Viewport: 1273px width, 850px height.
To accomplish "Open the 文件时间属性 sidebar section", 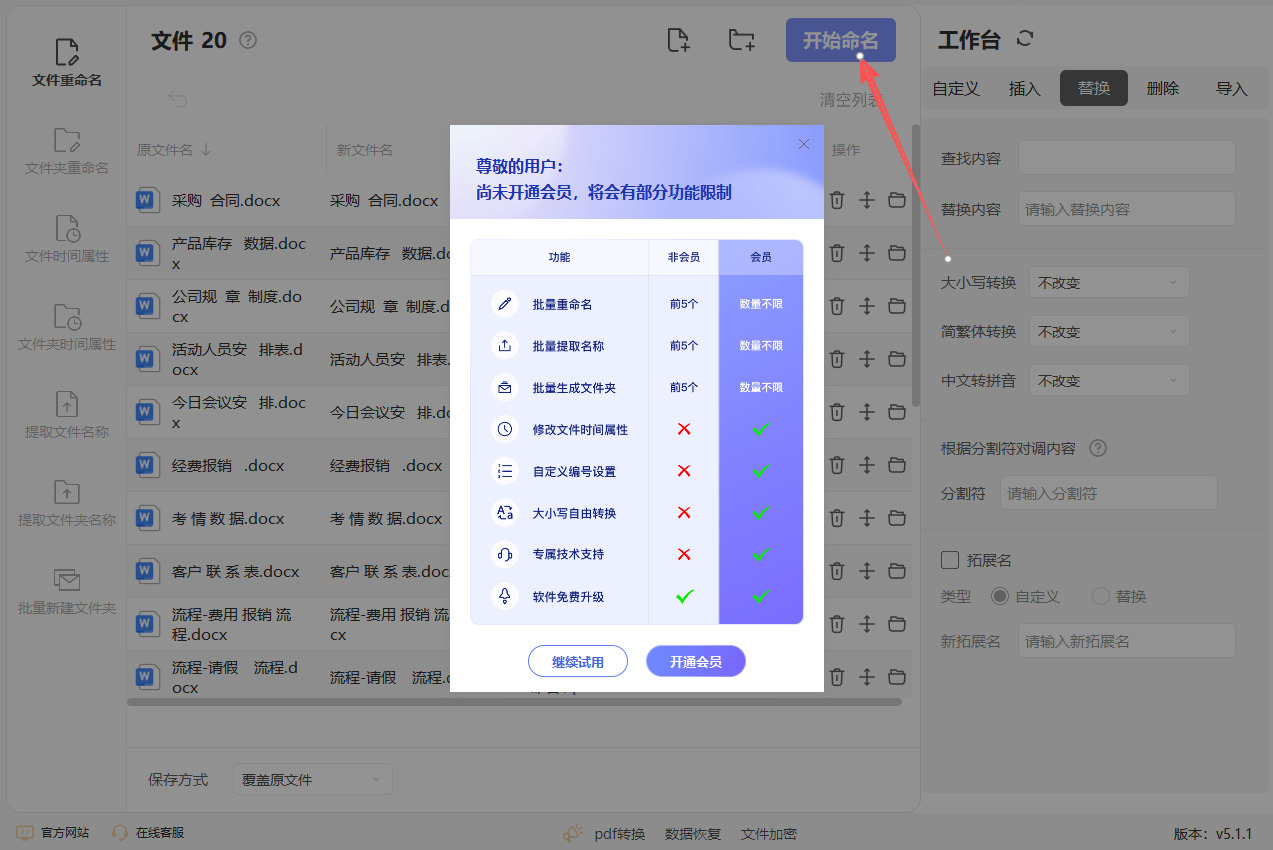I will (67, 239).
